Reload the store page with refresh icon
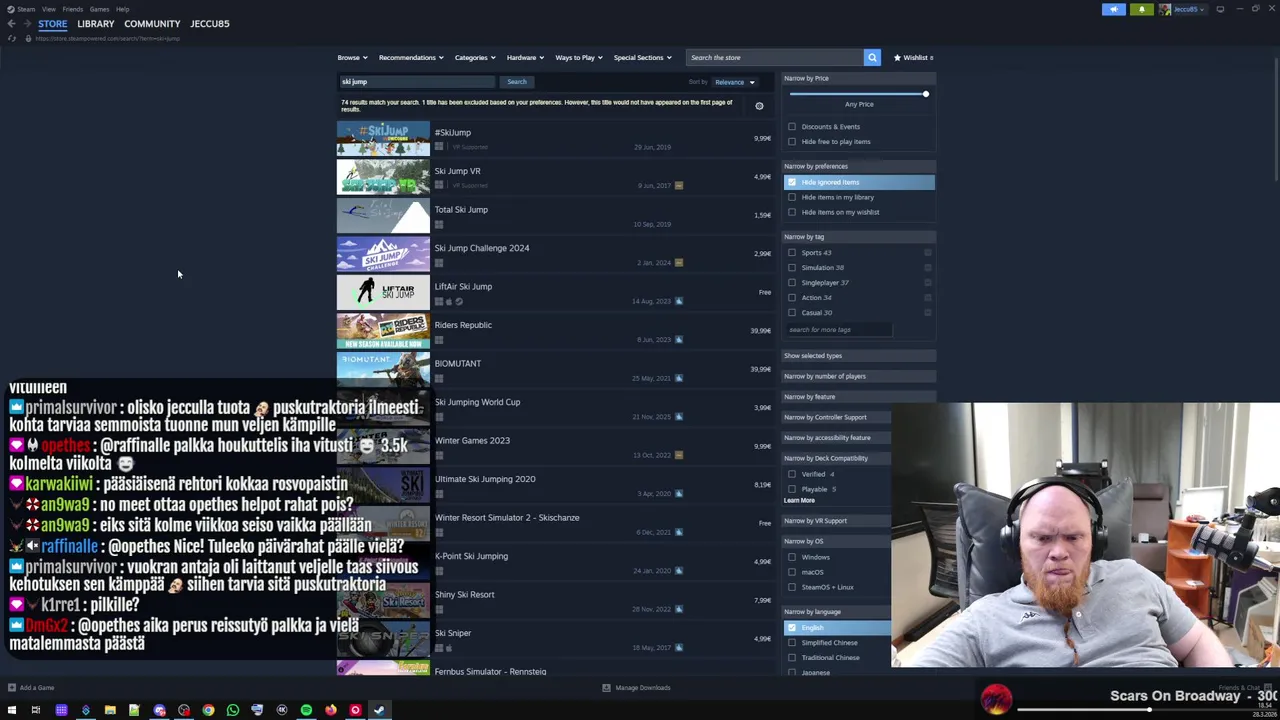 tap(11, 38)
